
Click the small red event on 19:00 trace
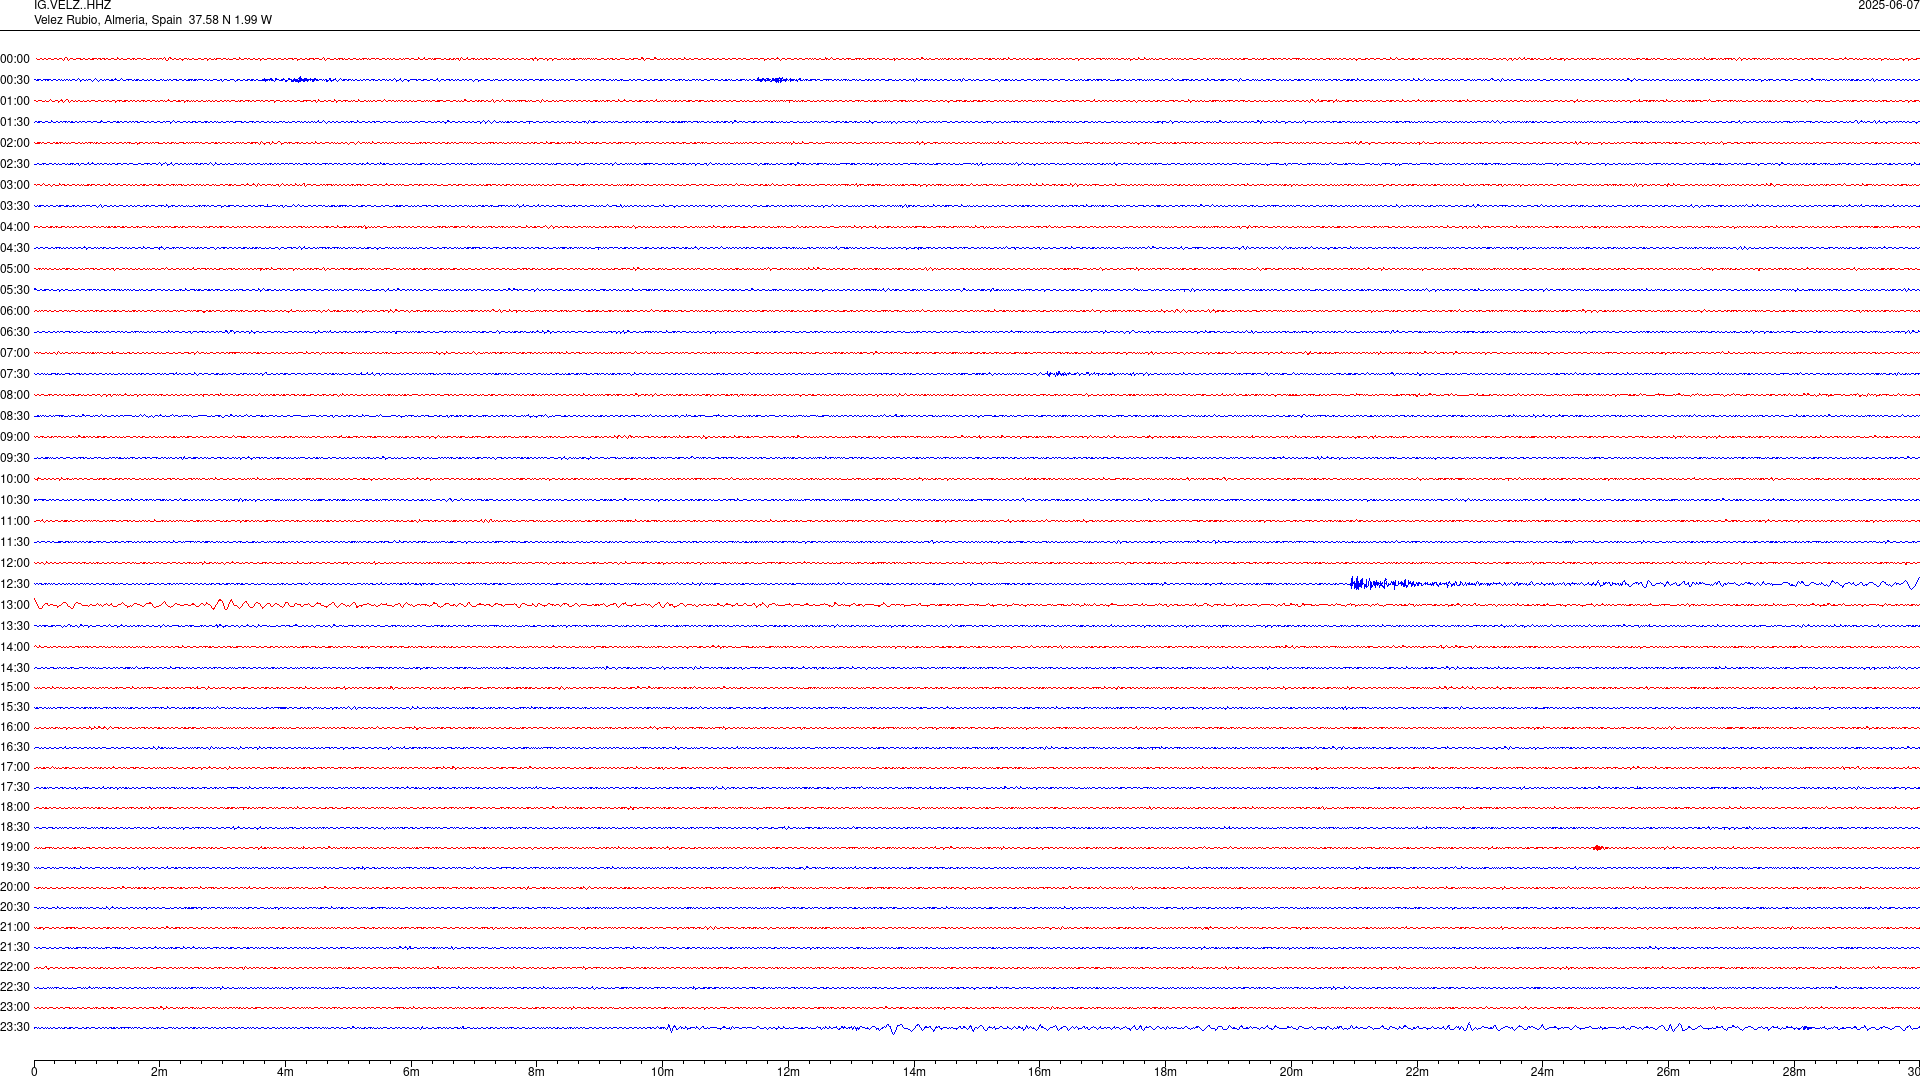pyautogui.click(x=1598, y=848)
